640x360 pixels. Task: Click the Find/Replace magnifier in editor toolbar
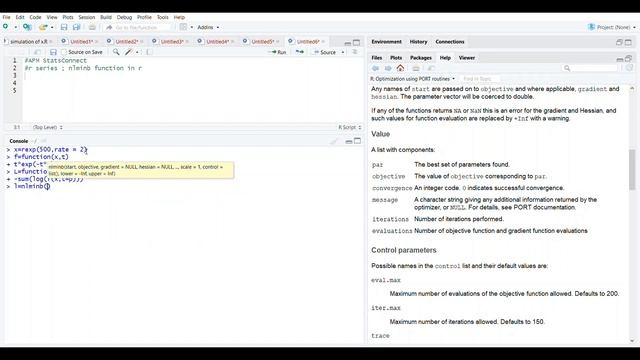[x=116, y=52]
